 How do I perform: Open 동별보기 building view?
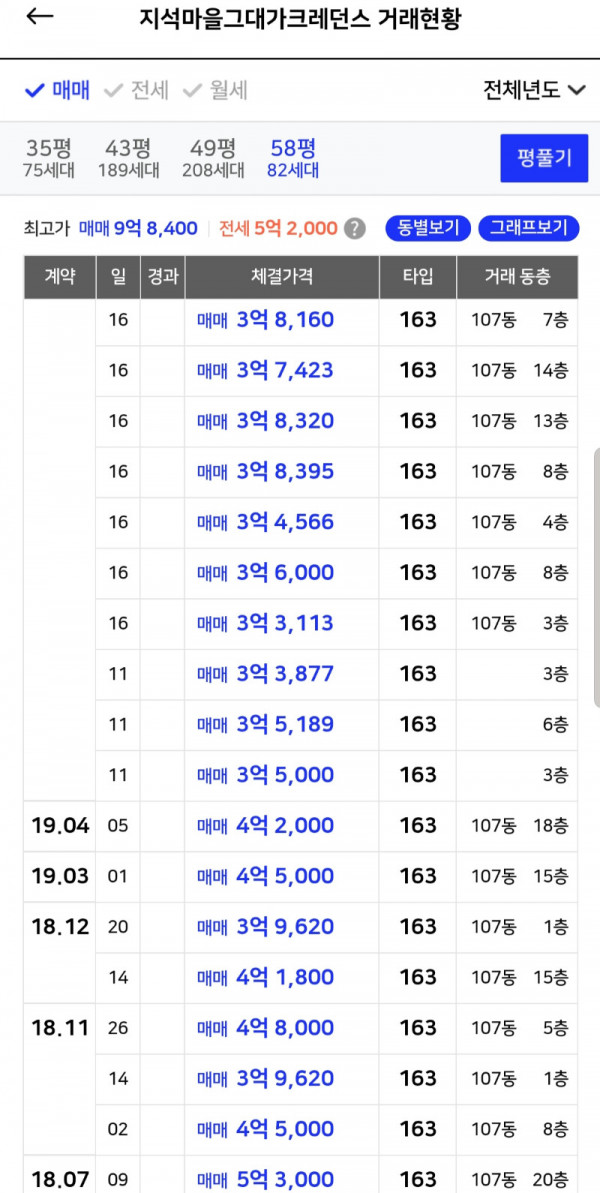pos(428,228)
